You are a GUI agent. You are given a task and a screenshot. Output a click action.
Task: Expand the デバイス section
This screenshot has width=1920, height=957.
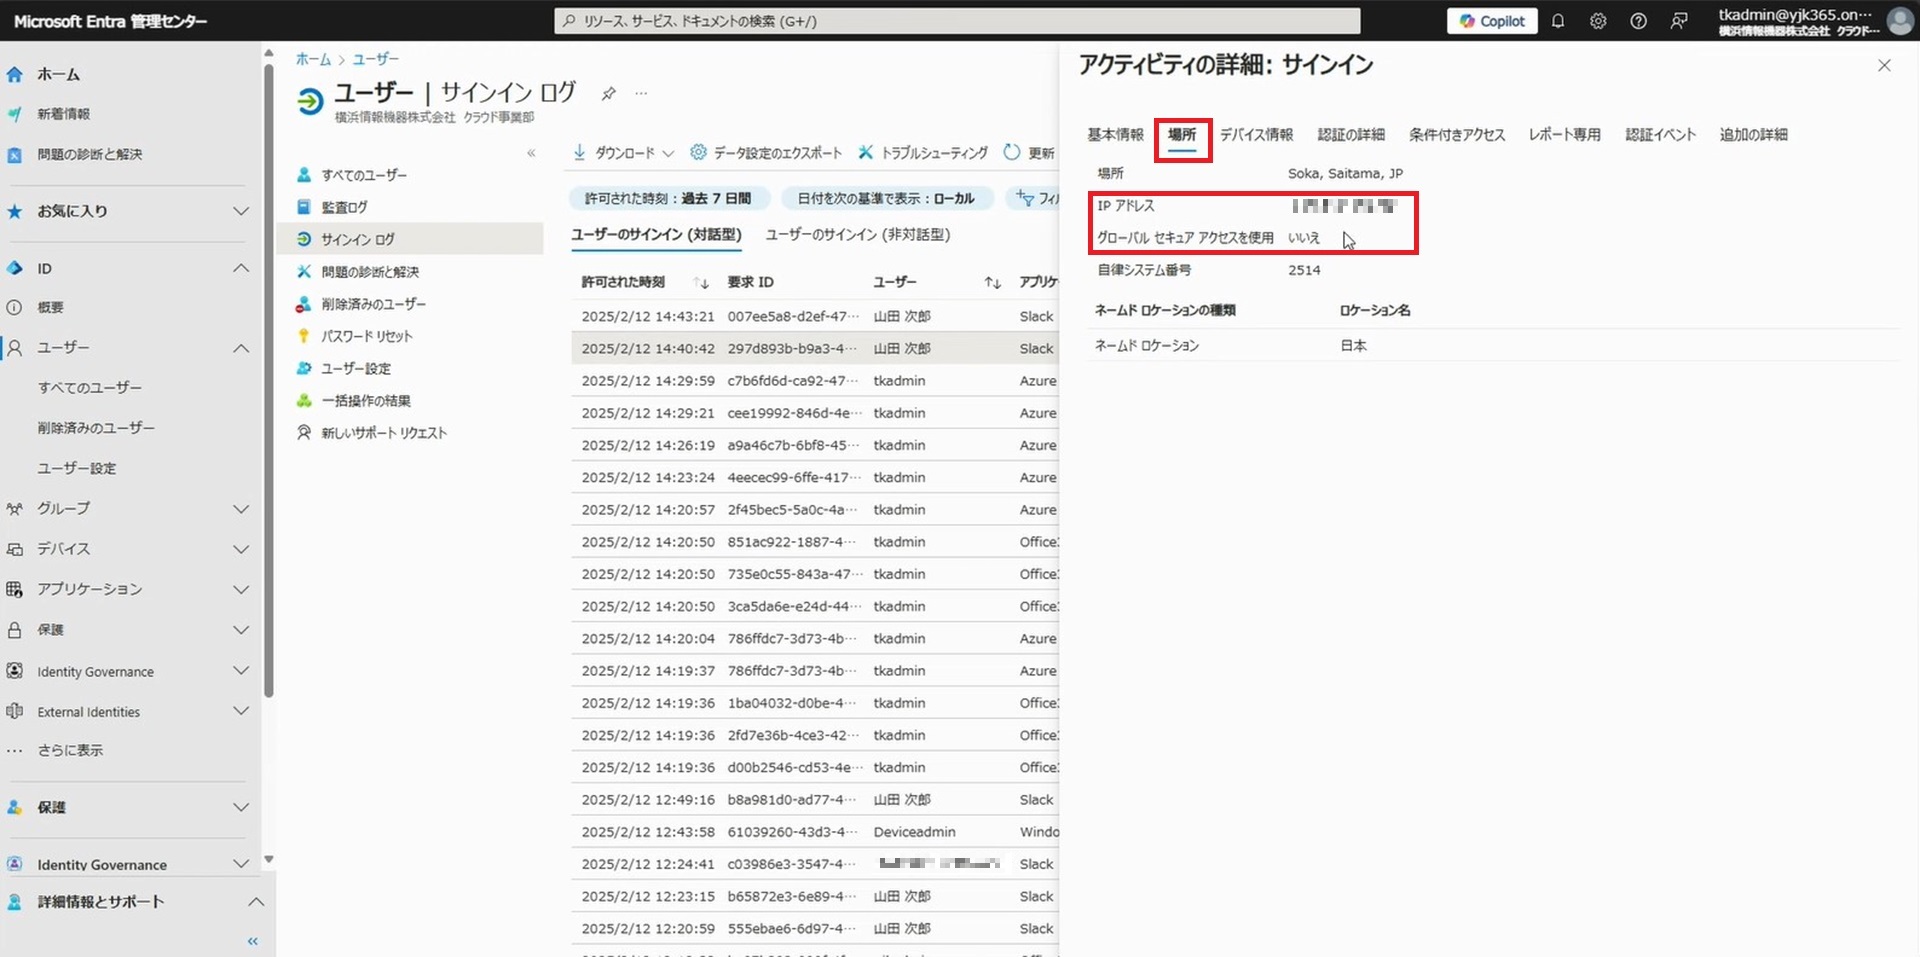click(240, 549)
